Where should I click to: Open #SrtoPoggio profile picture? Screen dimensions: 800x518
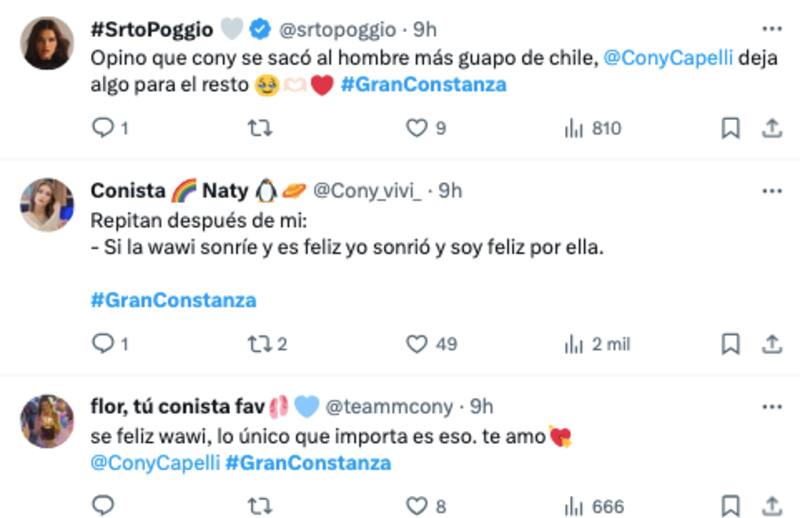[x=47, y=43]
